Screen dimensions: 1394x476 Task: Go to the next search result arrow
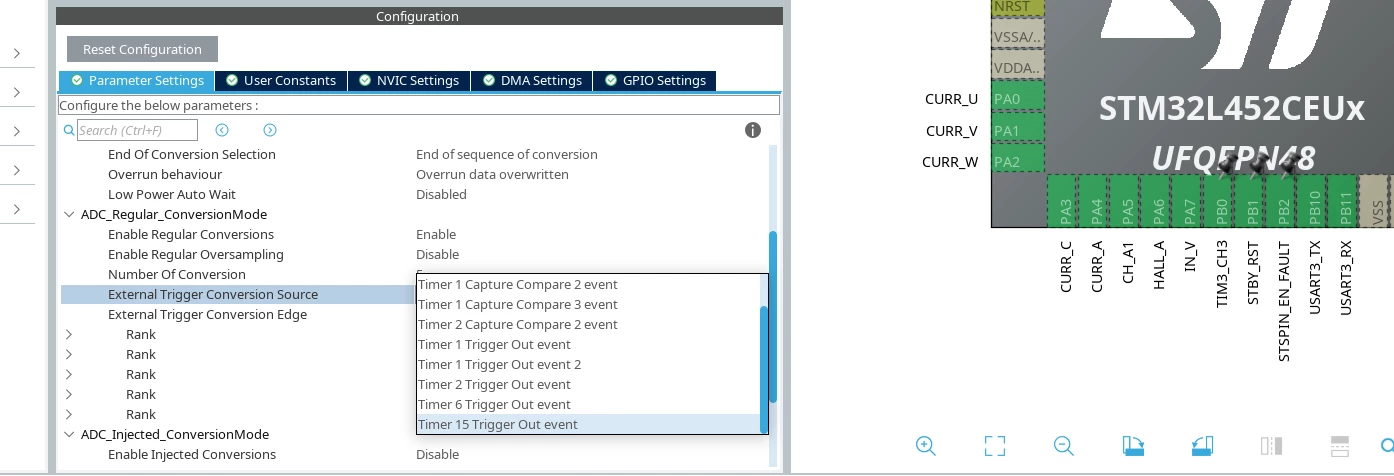point(270,130)
